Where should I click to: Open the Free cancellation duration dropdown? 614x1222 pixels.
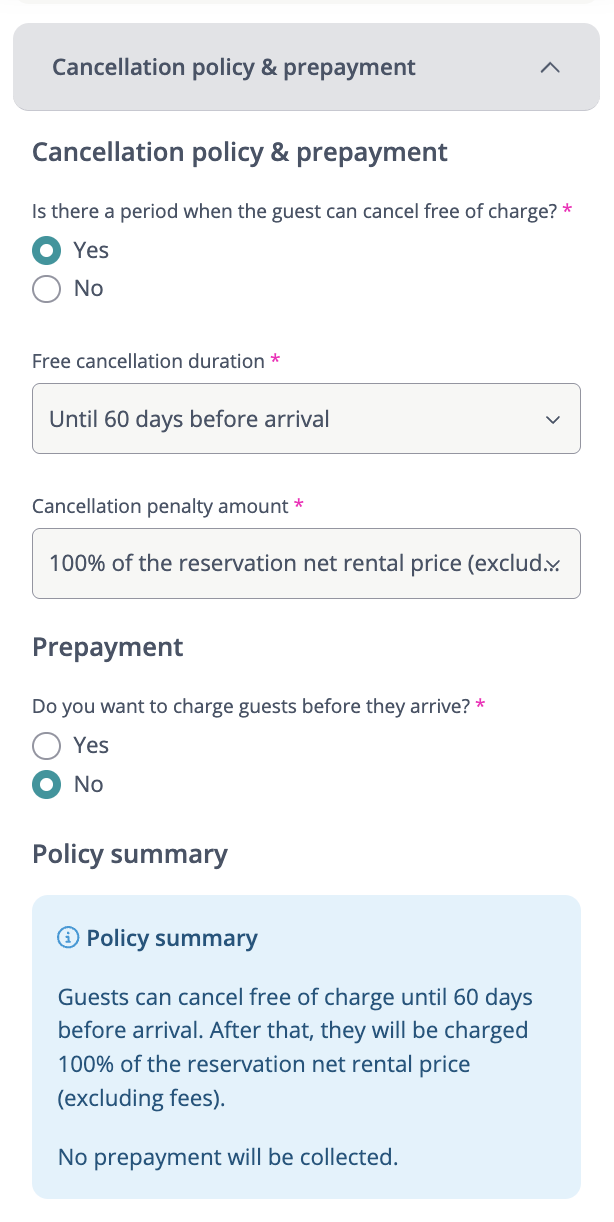(x=306, y=419)
